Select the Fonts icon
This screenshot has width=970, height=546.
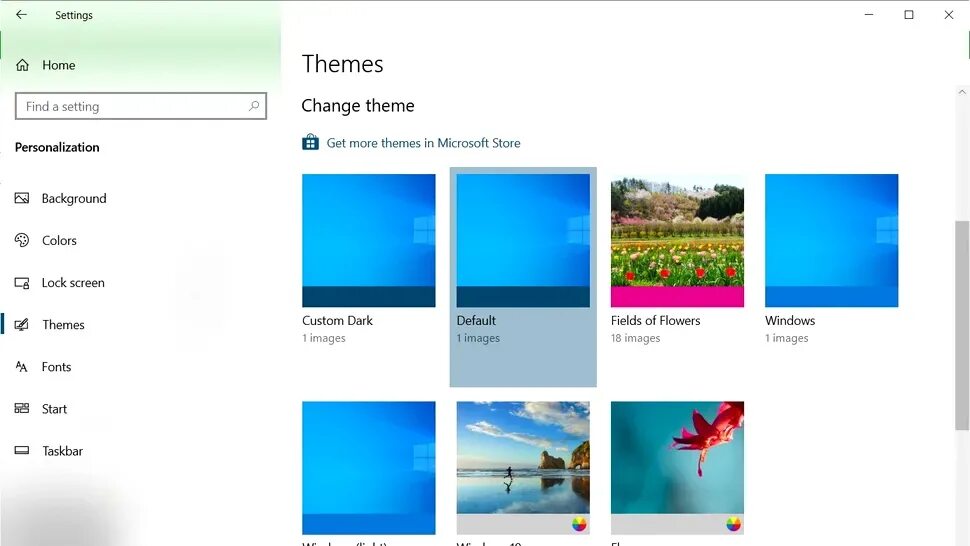coord(22,367)
